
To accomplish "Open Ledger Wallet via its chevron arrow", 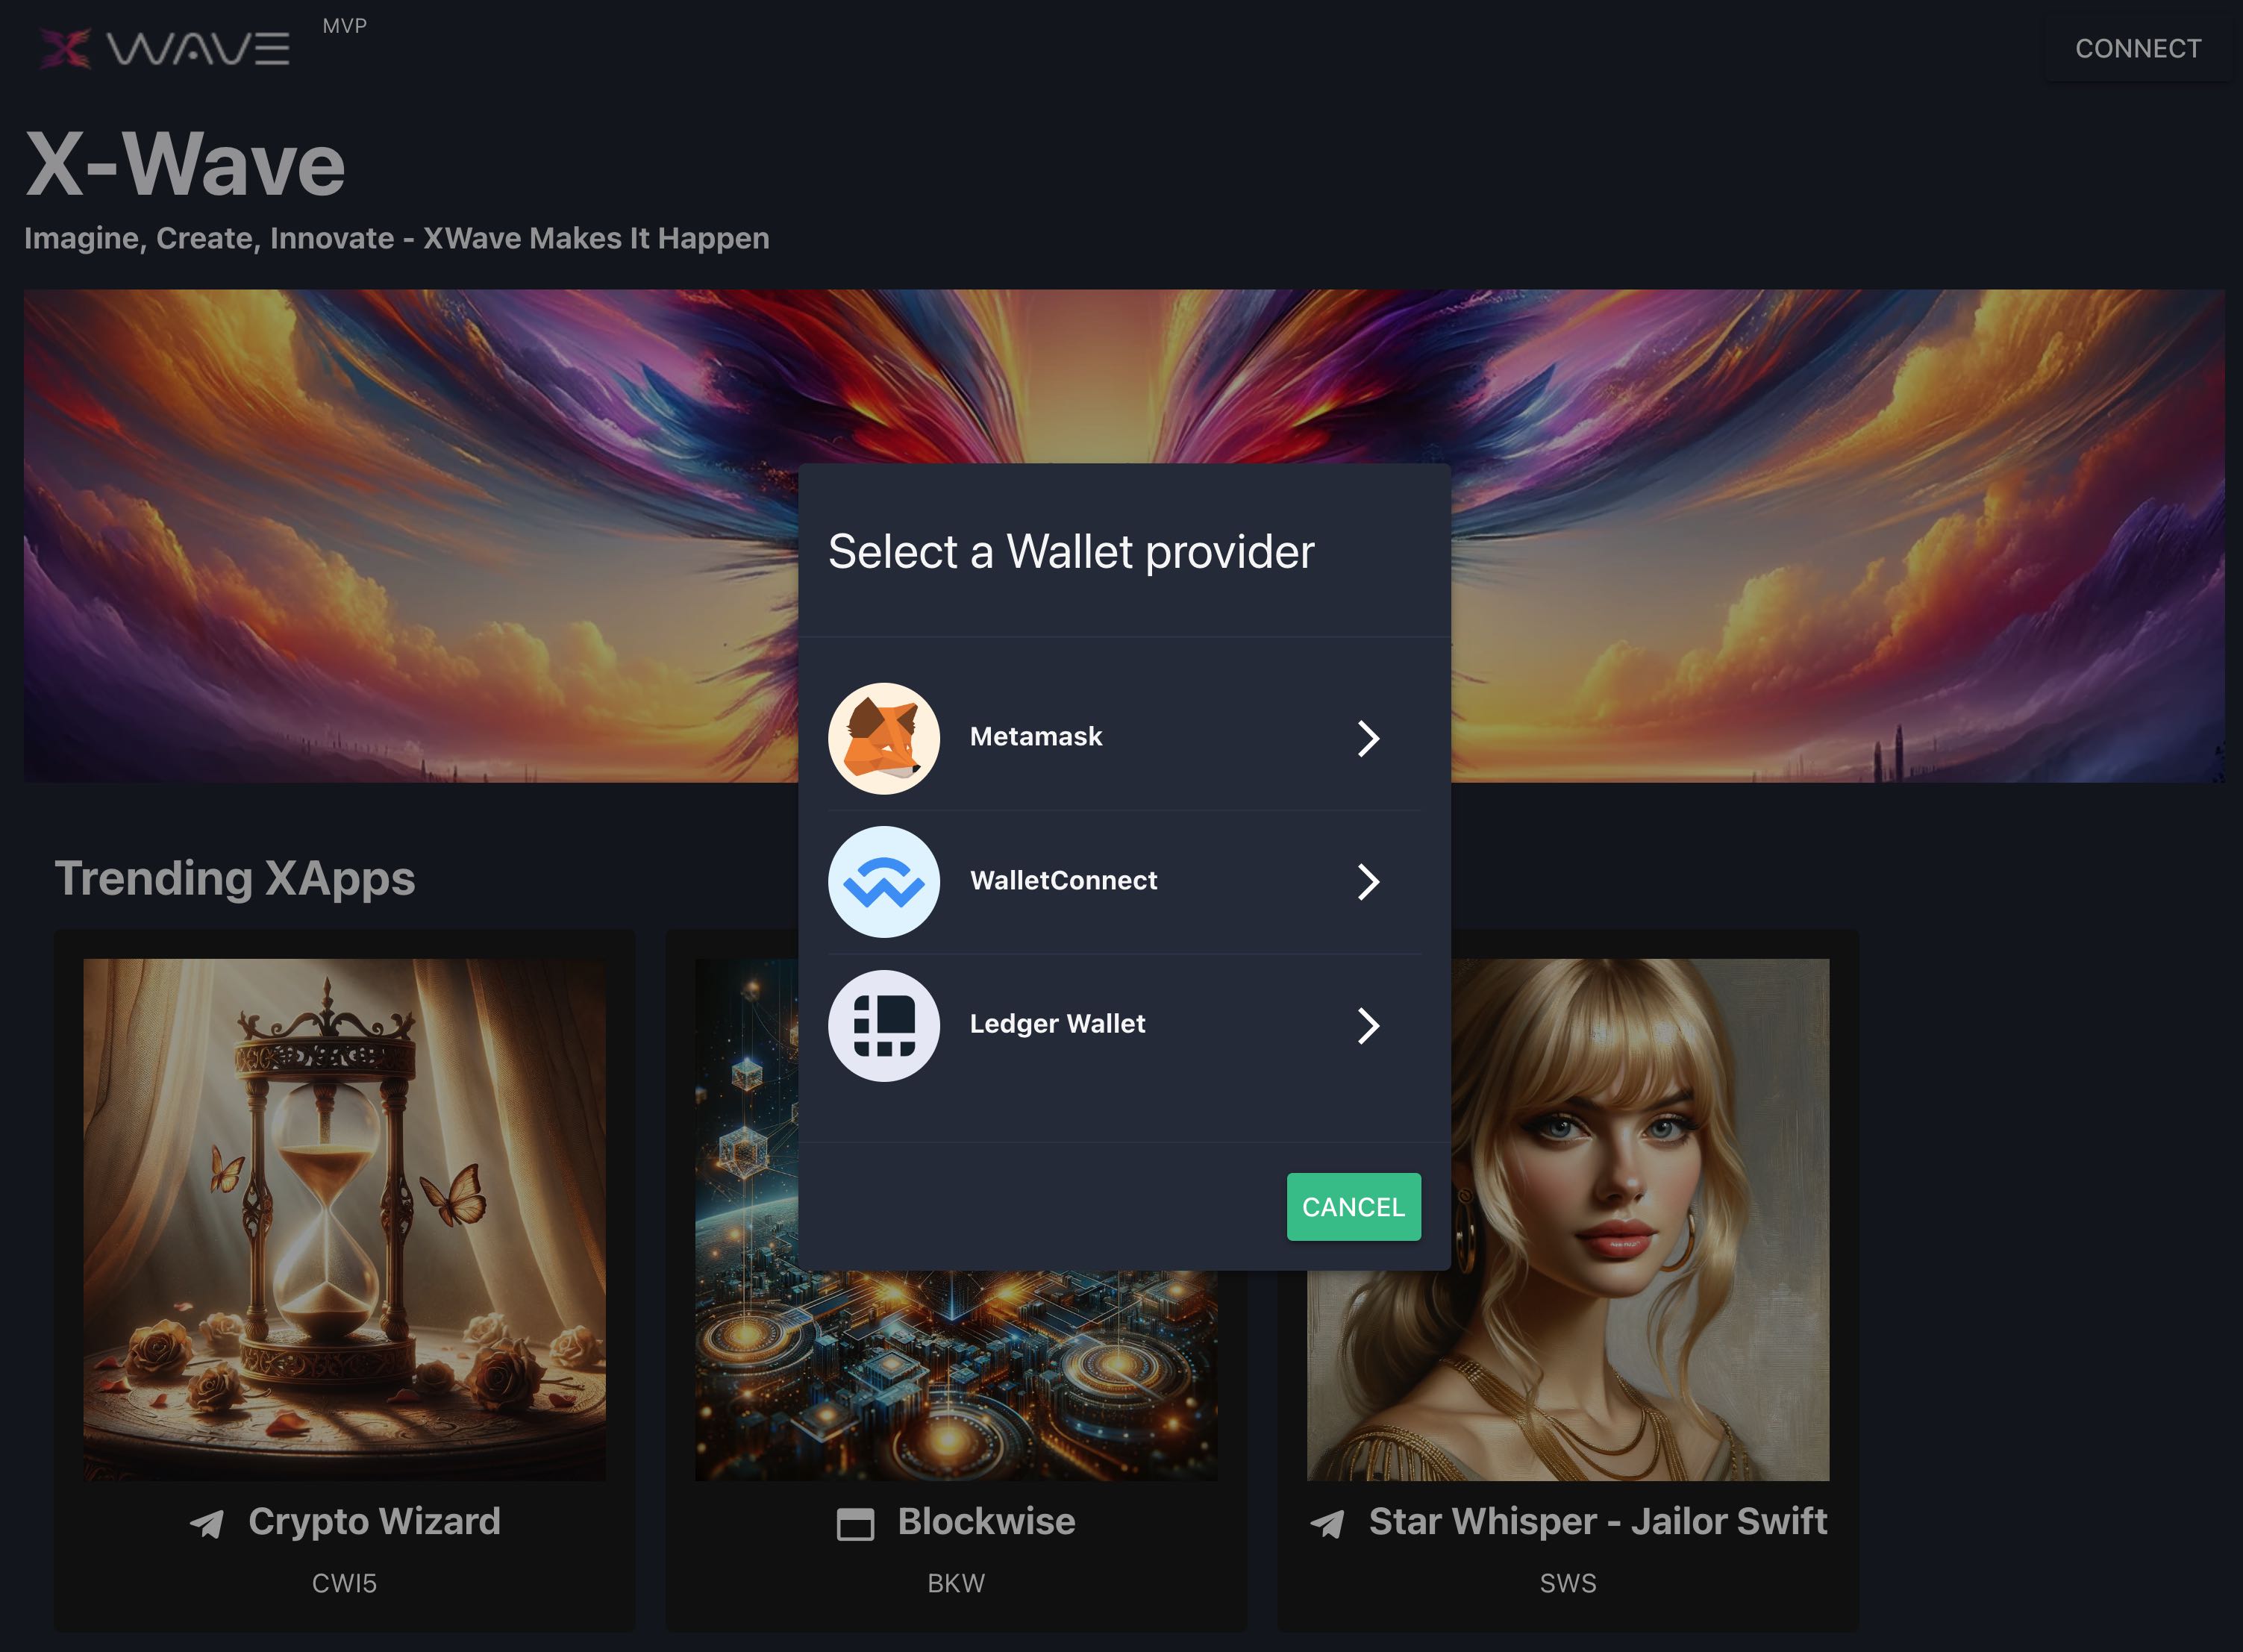I will (1368, 1025).
